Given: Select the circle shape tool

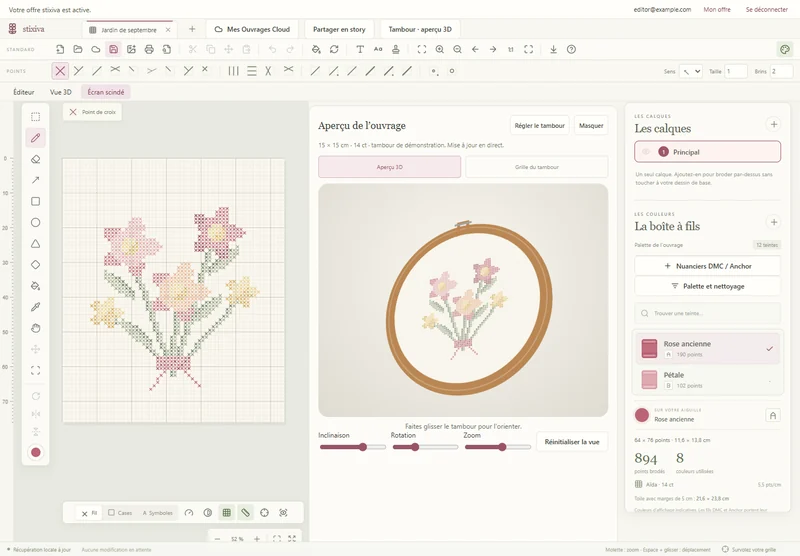Looking at the screenshot, I should 35,222.
